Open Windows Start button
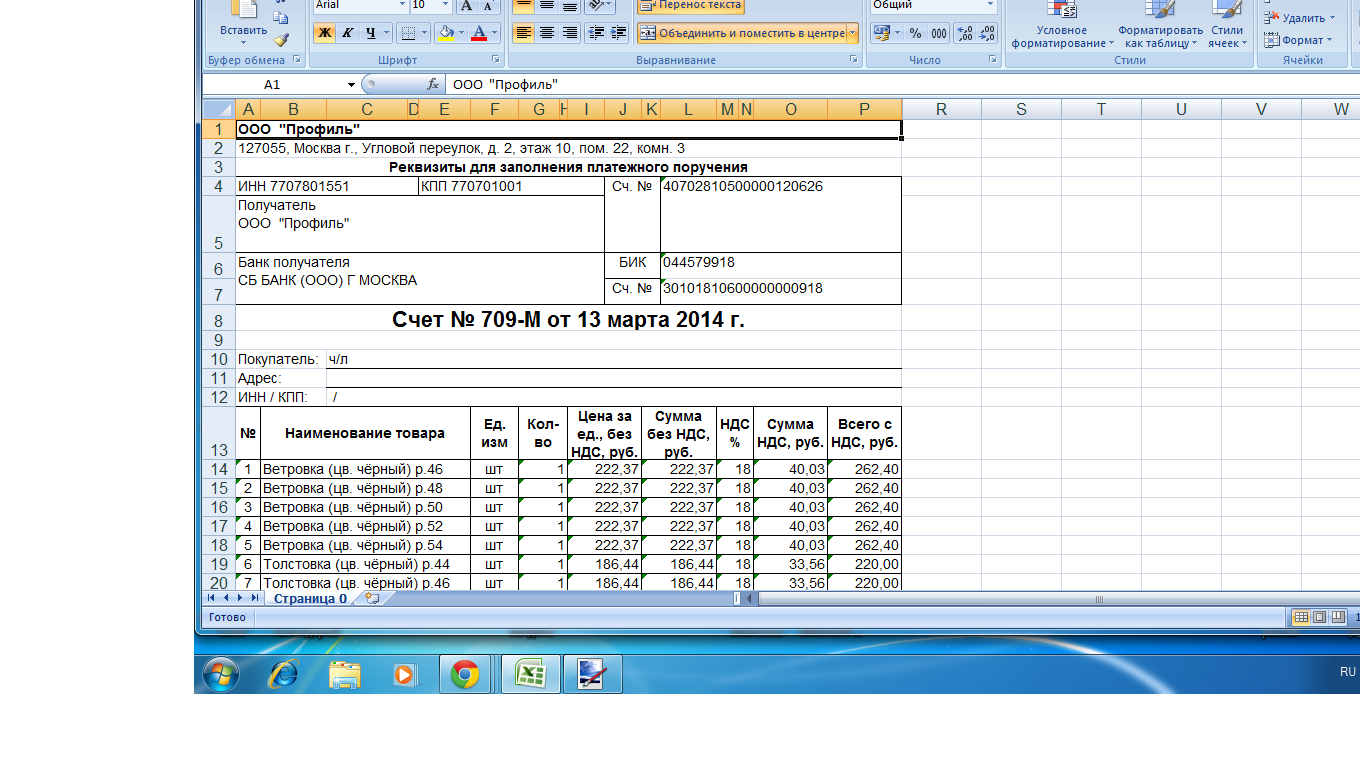The image size is (1360, 768). click(221, 674)
